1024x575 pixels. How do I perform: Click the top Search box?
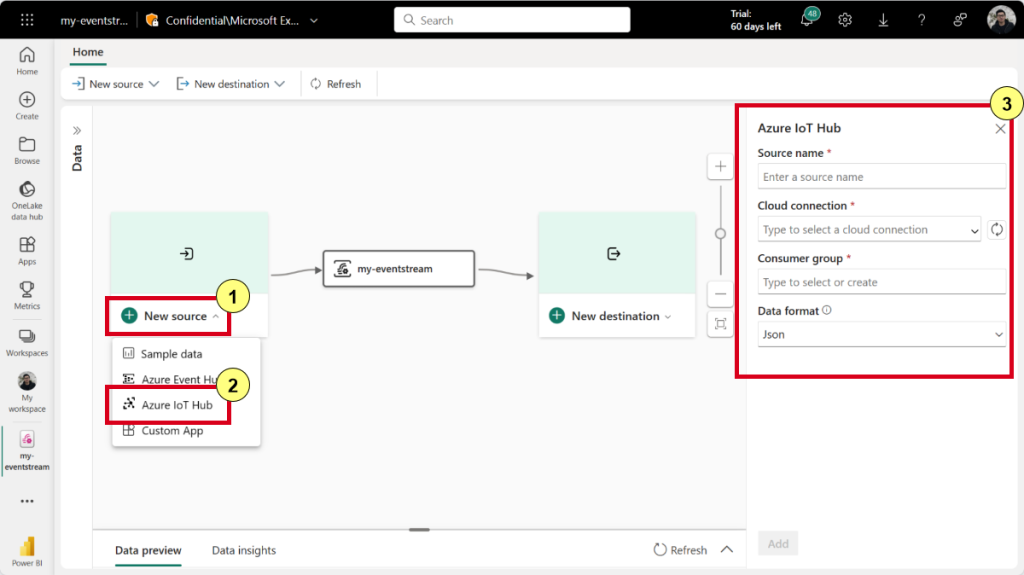click(x=512, y=20)
